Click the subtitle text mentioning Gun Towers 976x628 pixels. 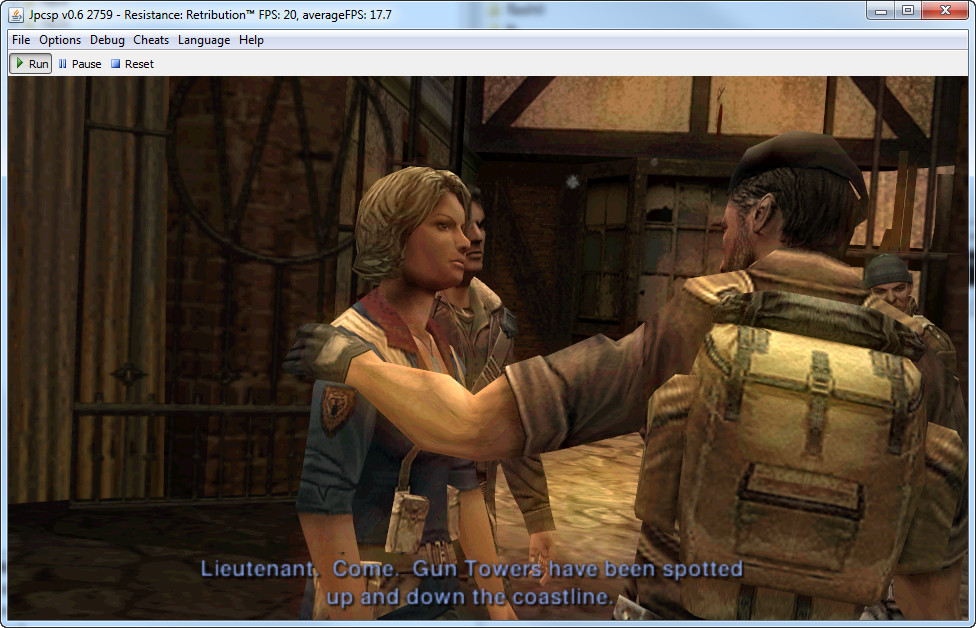pyautogui.click(x=471, y=582)
